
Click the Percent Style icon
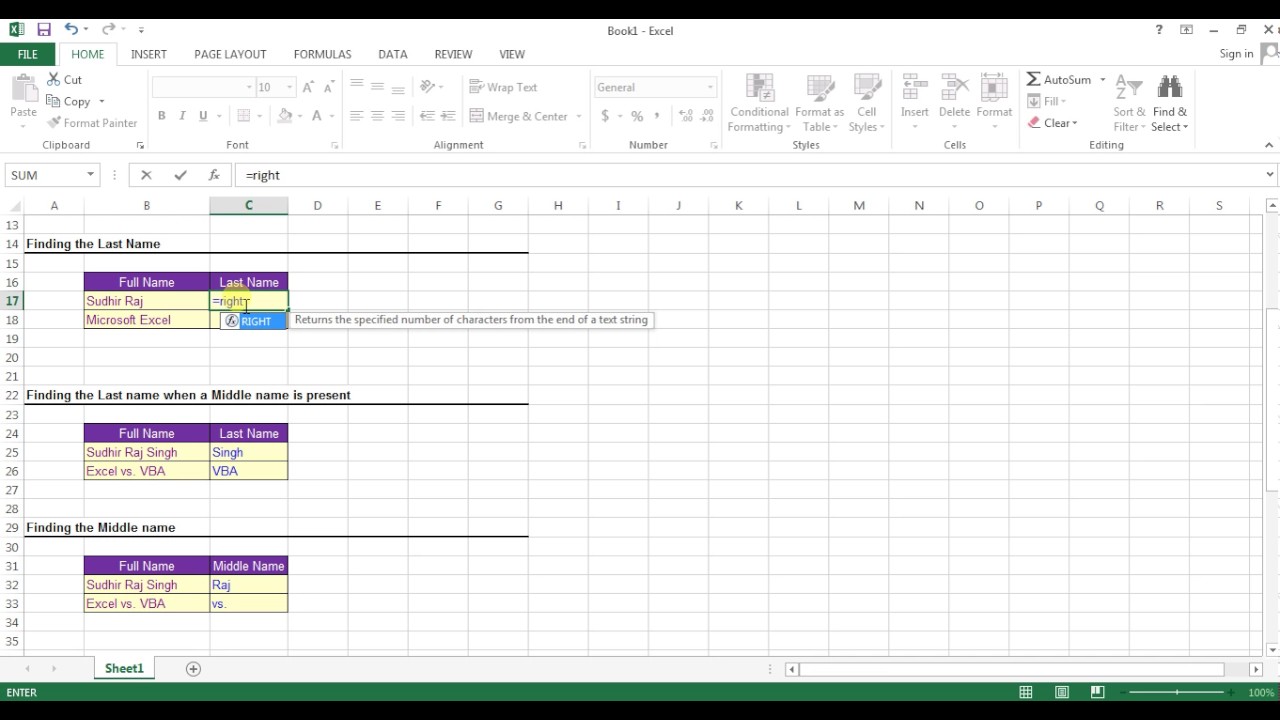pyautogui.click(x=637, y=116)
